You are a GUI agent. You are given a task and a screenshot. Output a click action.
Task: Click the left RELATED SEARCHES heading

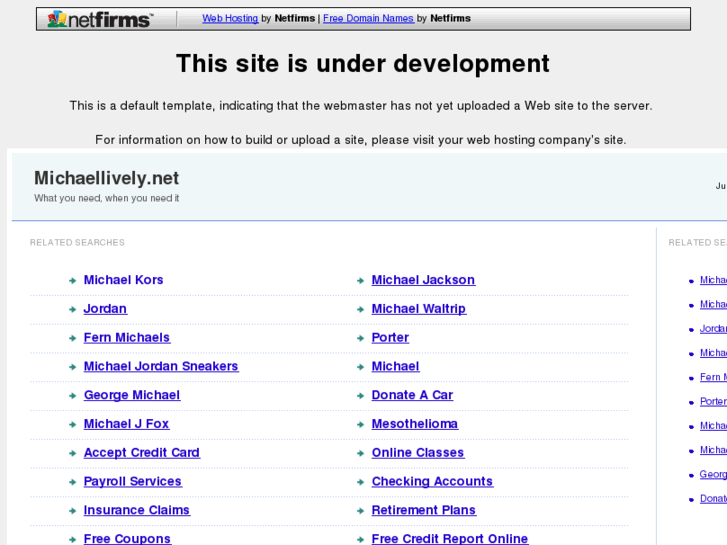coord(77,242)
